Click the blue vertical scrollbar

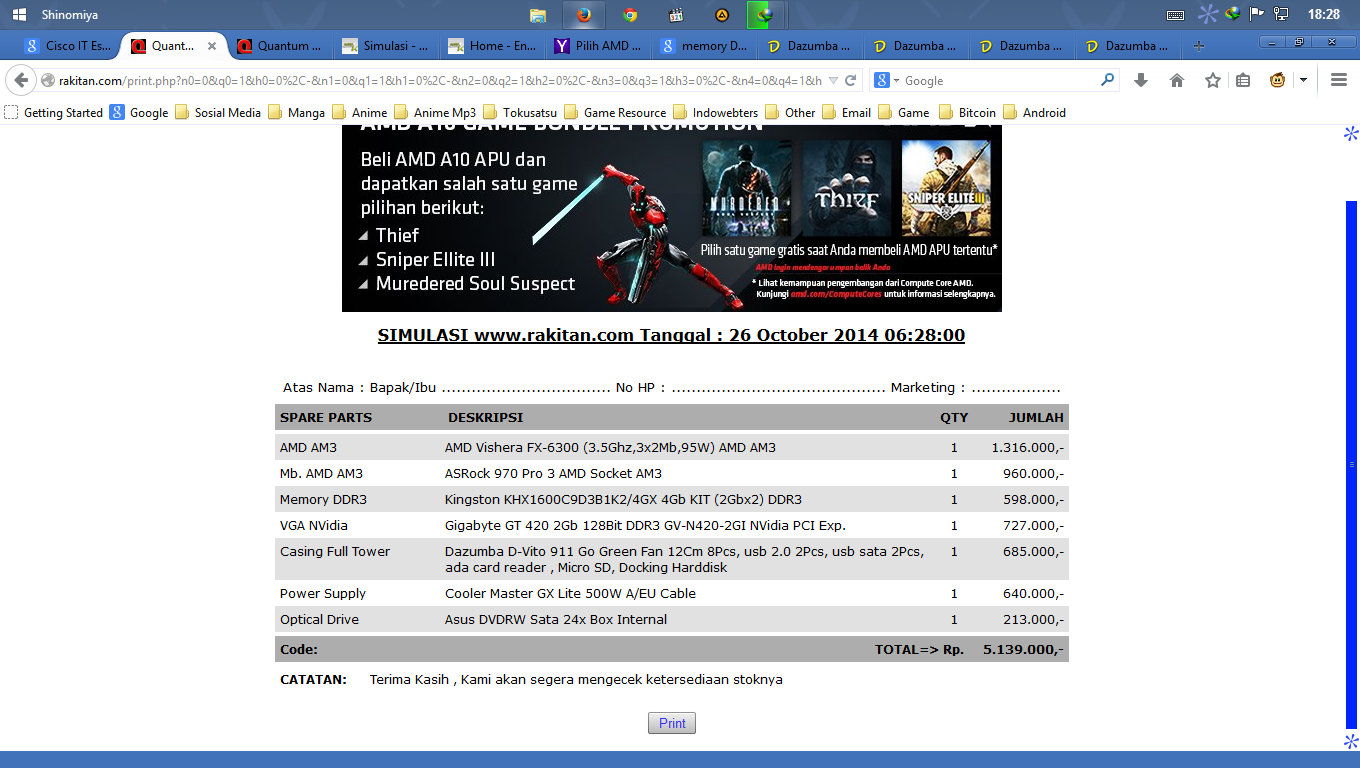[1351, 465]
